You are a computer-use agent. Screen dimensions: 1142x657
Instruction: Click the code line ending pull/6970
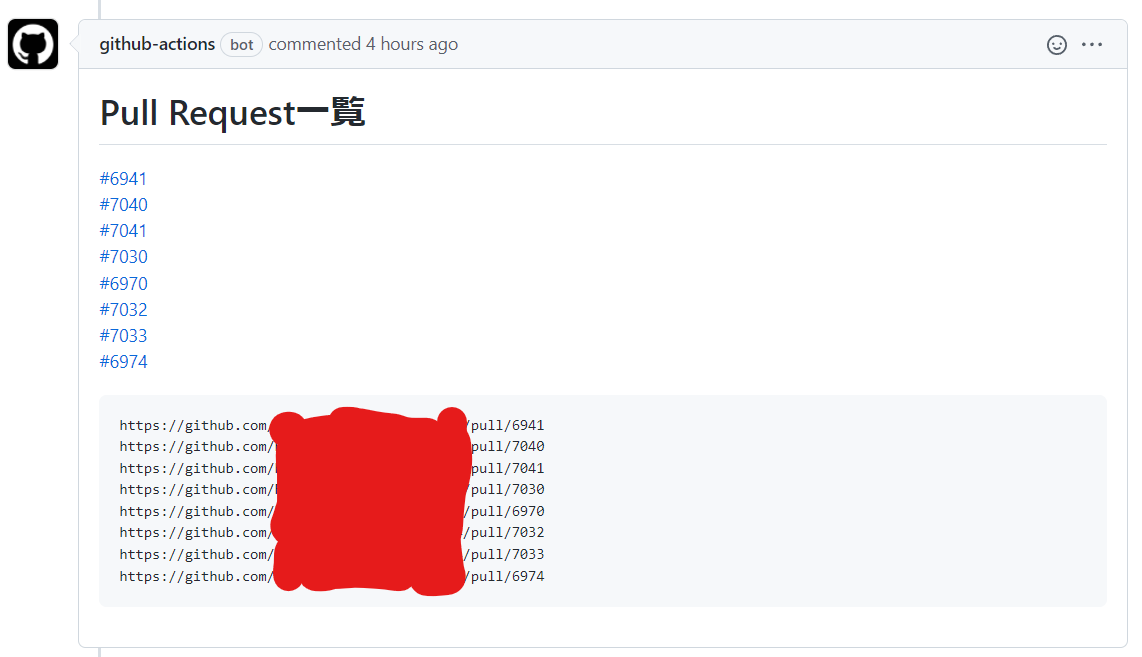pos(332,511)
